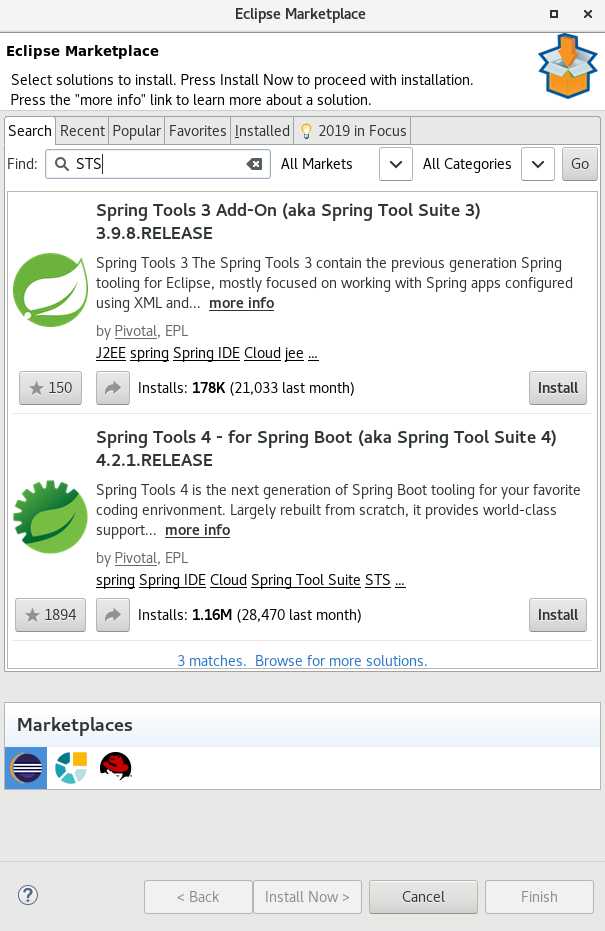Click the magnifier icon in Find field
Viewport: 605px width, 931px height.
(62, 164)
